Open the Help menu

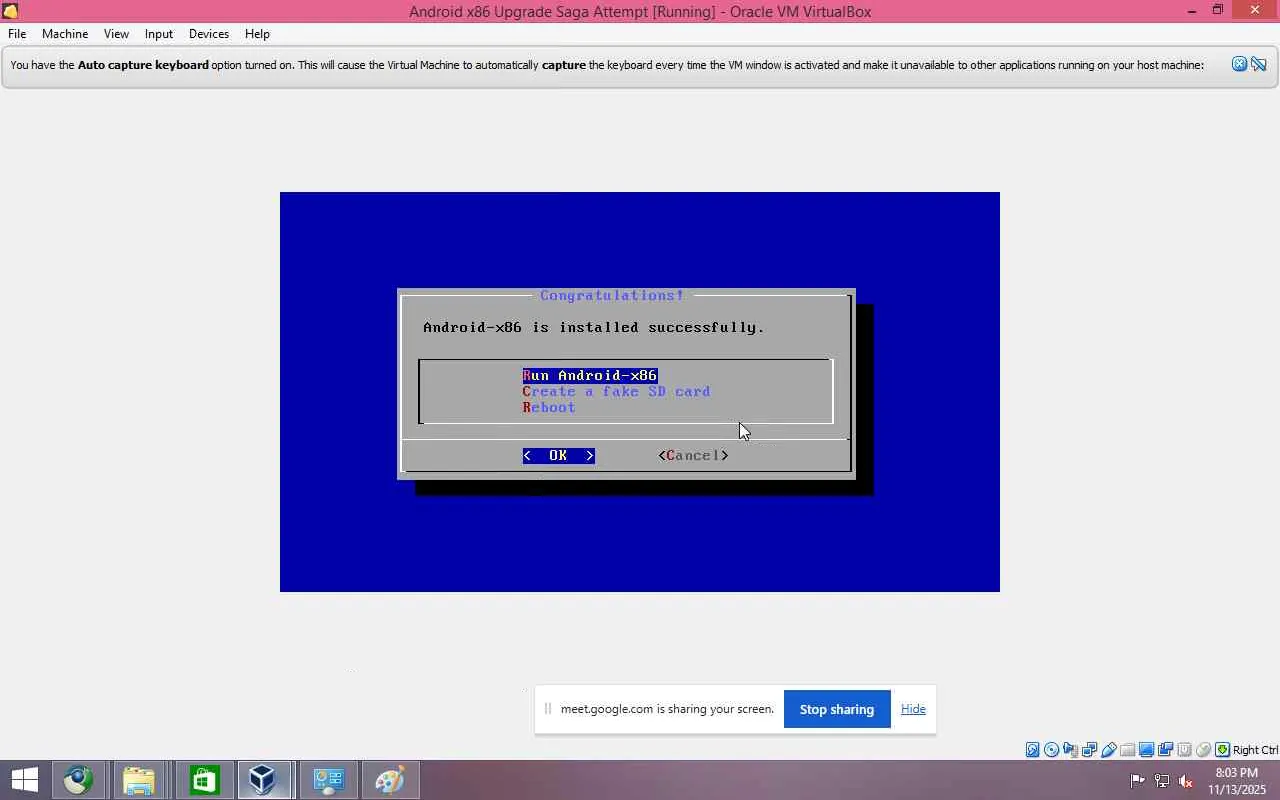pos(257,34)
